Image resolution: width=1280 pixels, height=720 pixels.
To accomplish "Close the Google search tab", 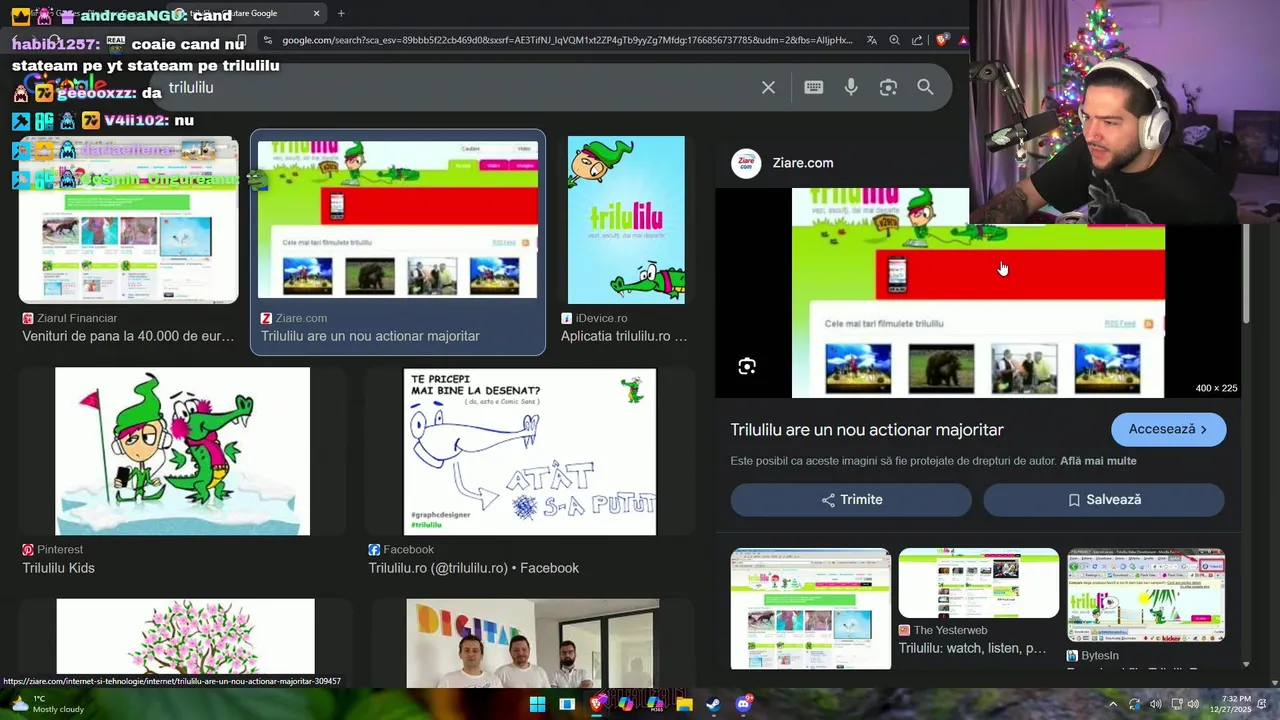I will [x=316, y=13].
